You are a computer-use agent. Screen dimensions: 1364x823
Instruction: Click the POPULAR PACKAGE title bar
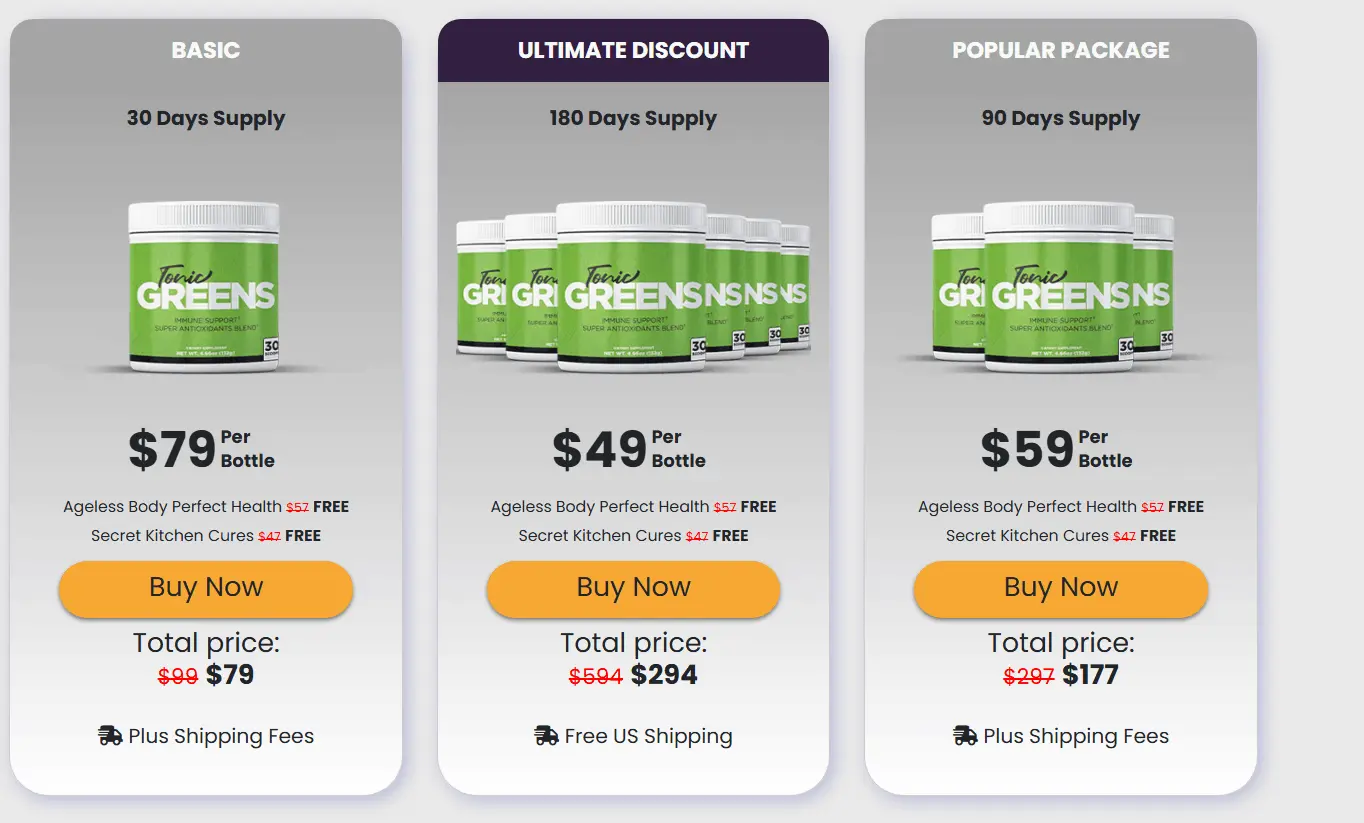pyautogui.click(x=1060, y=49)
